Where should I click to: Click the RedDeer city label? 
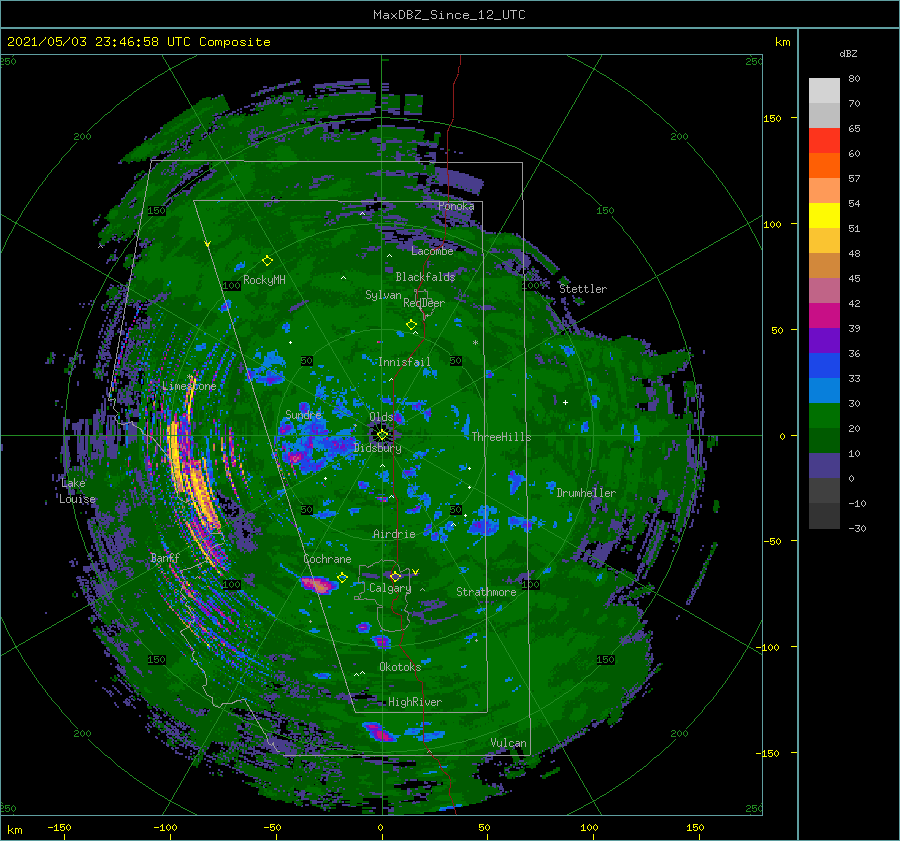coord(424,303)
